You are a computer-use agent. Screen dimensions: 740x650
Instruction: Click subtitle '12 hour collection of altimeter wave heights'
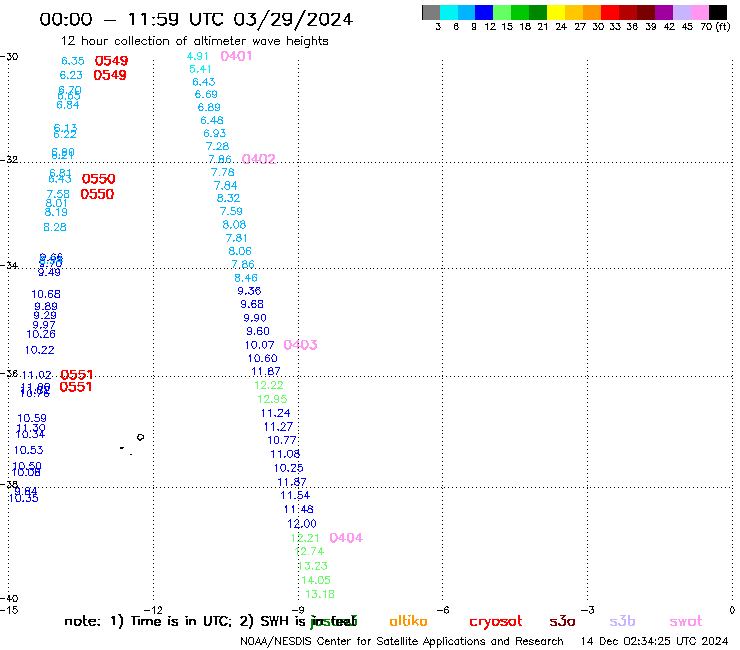point(194,41)
